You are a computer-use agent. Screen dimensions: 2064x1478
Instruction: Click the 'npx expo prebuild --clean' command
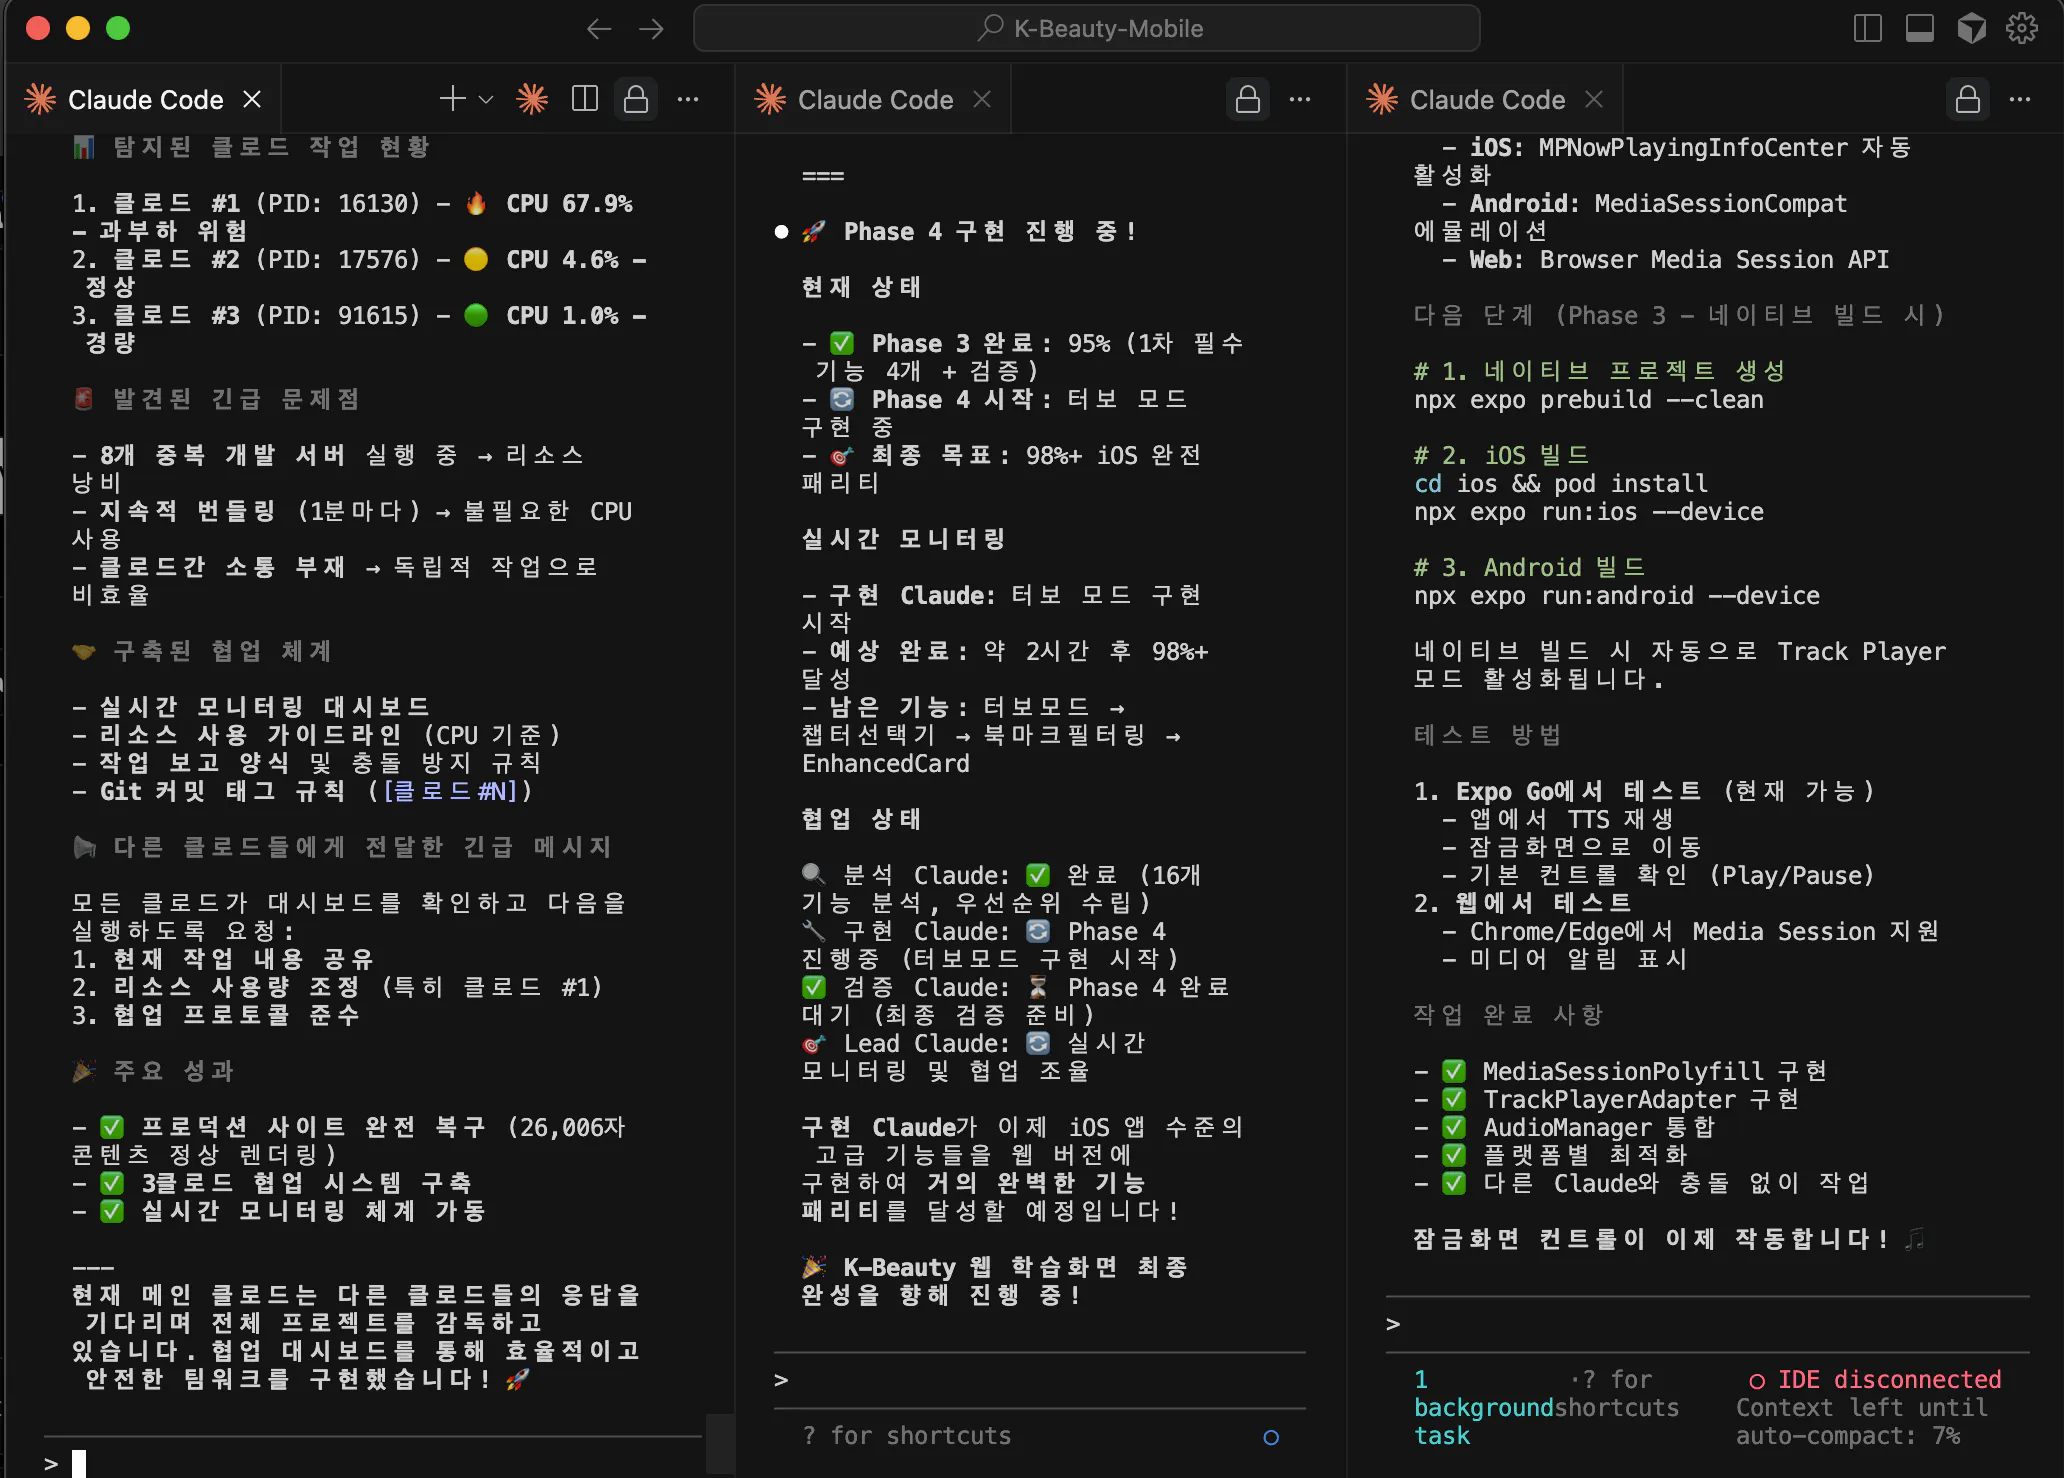1589,400
